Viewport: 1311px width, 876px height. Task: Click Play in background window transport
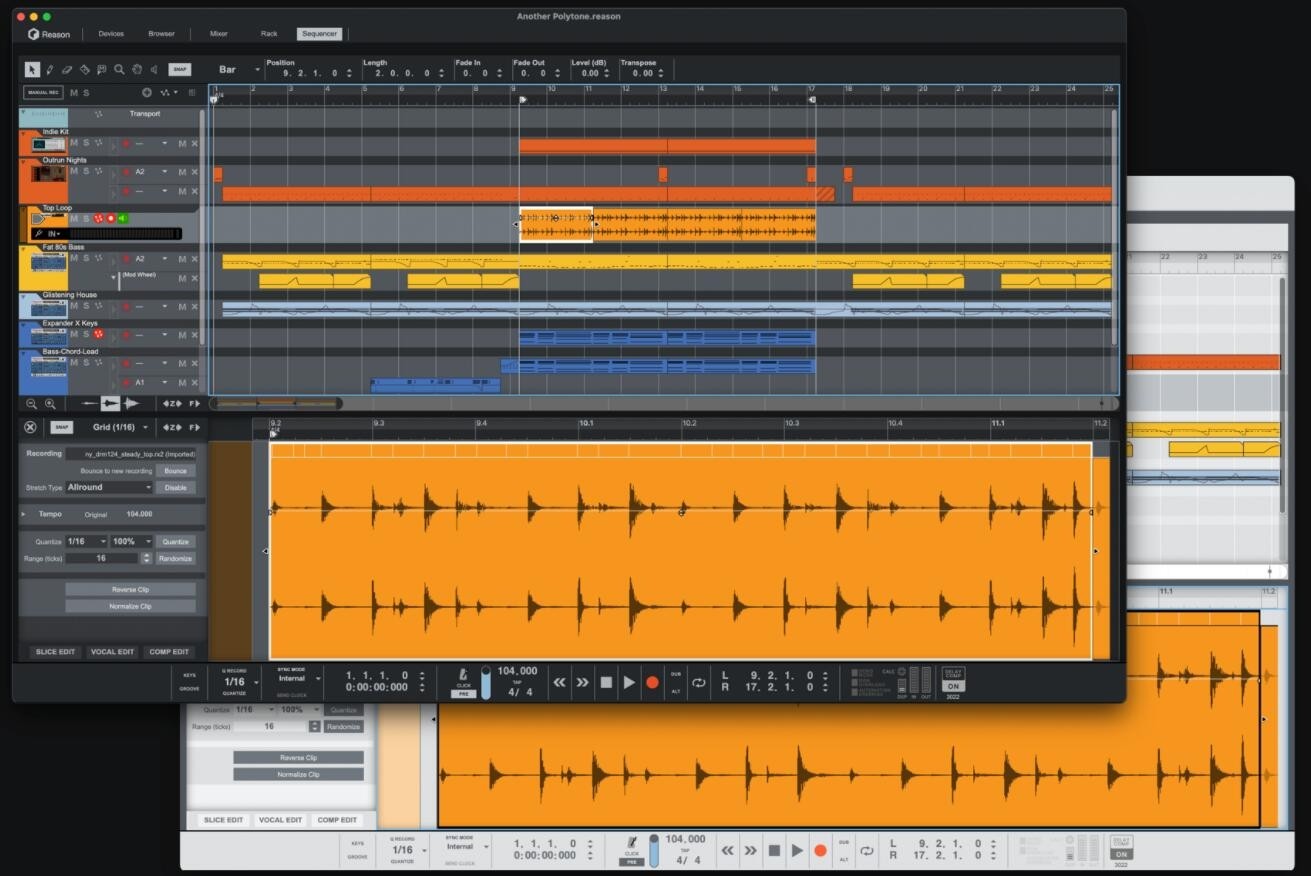(x=797, y=850)
